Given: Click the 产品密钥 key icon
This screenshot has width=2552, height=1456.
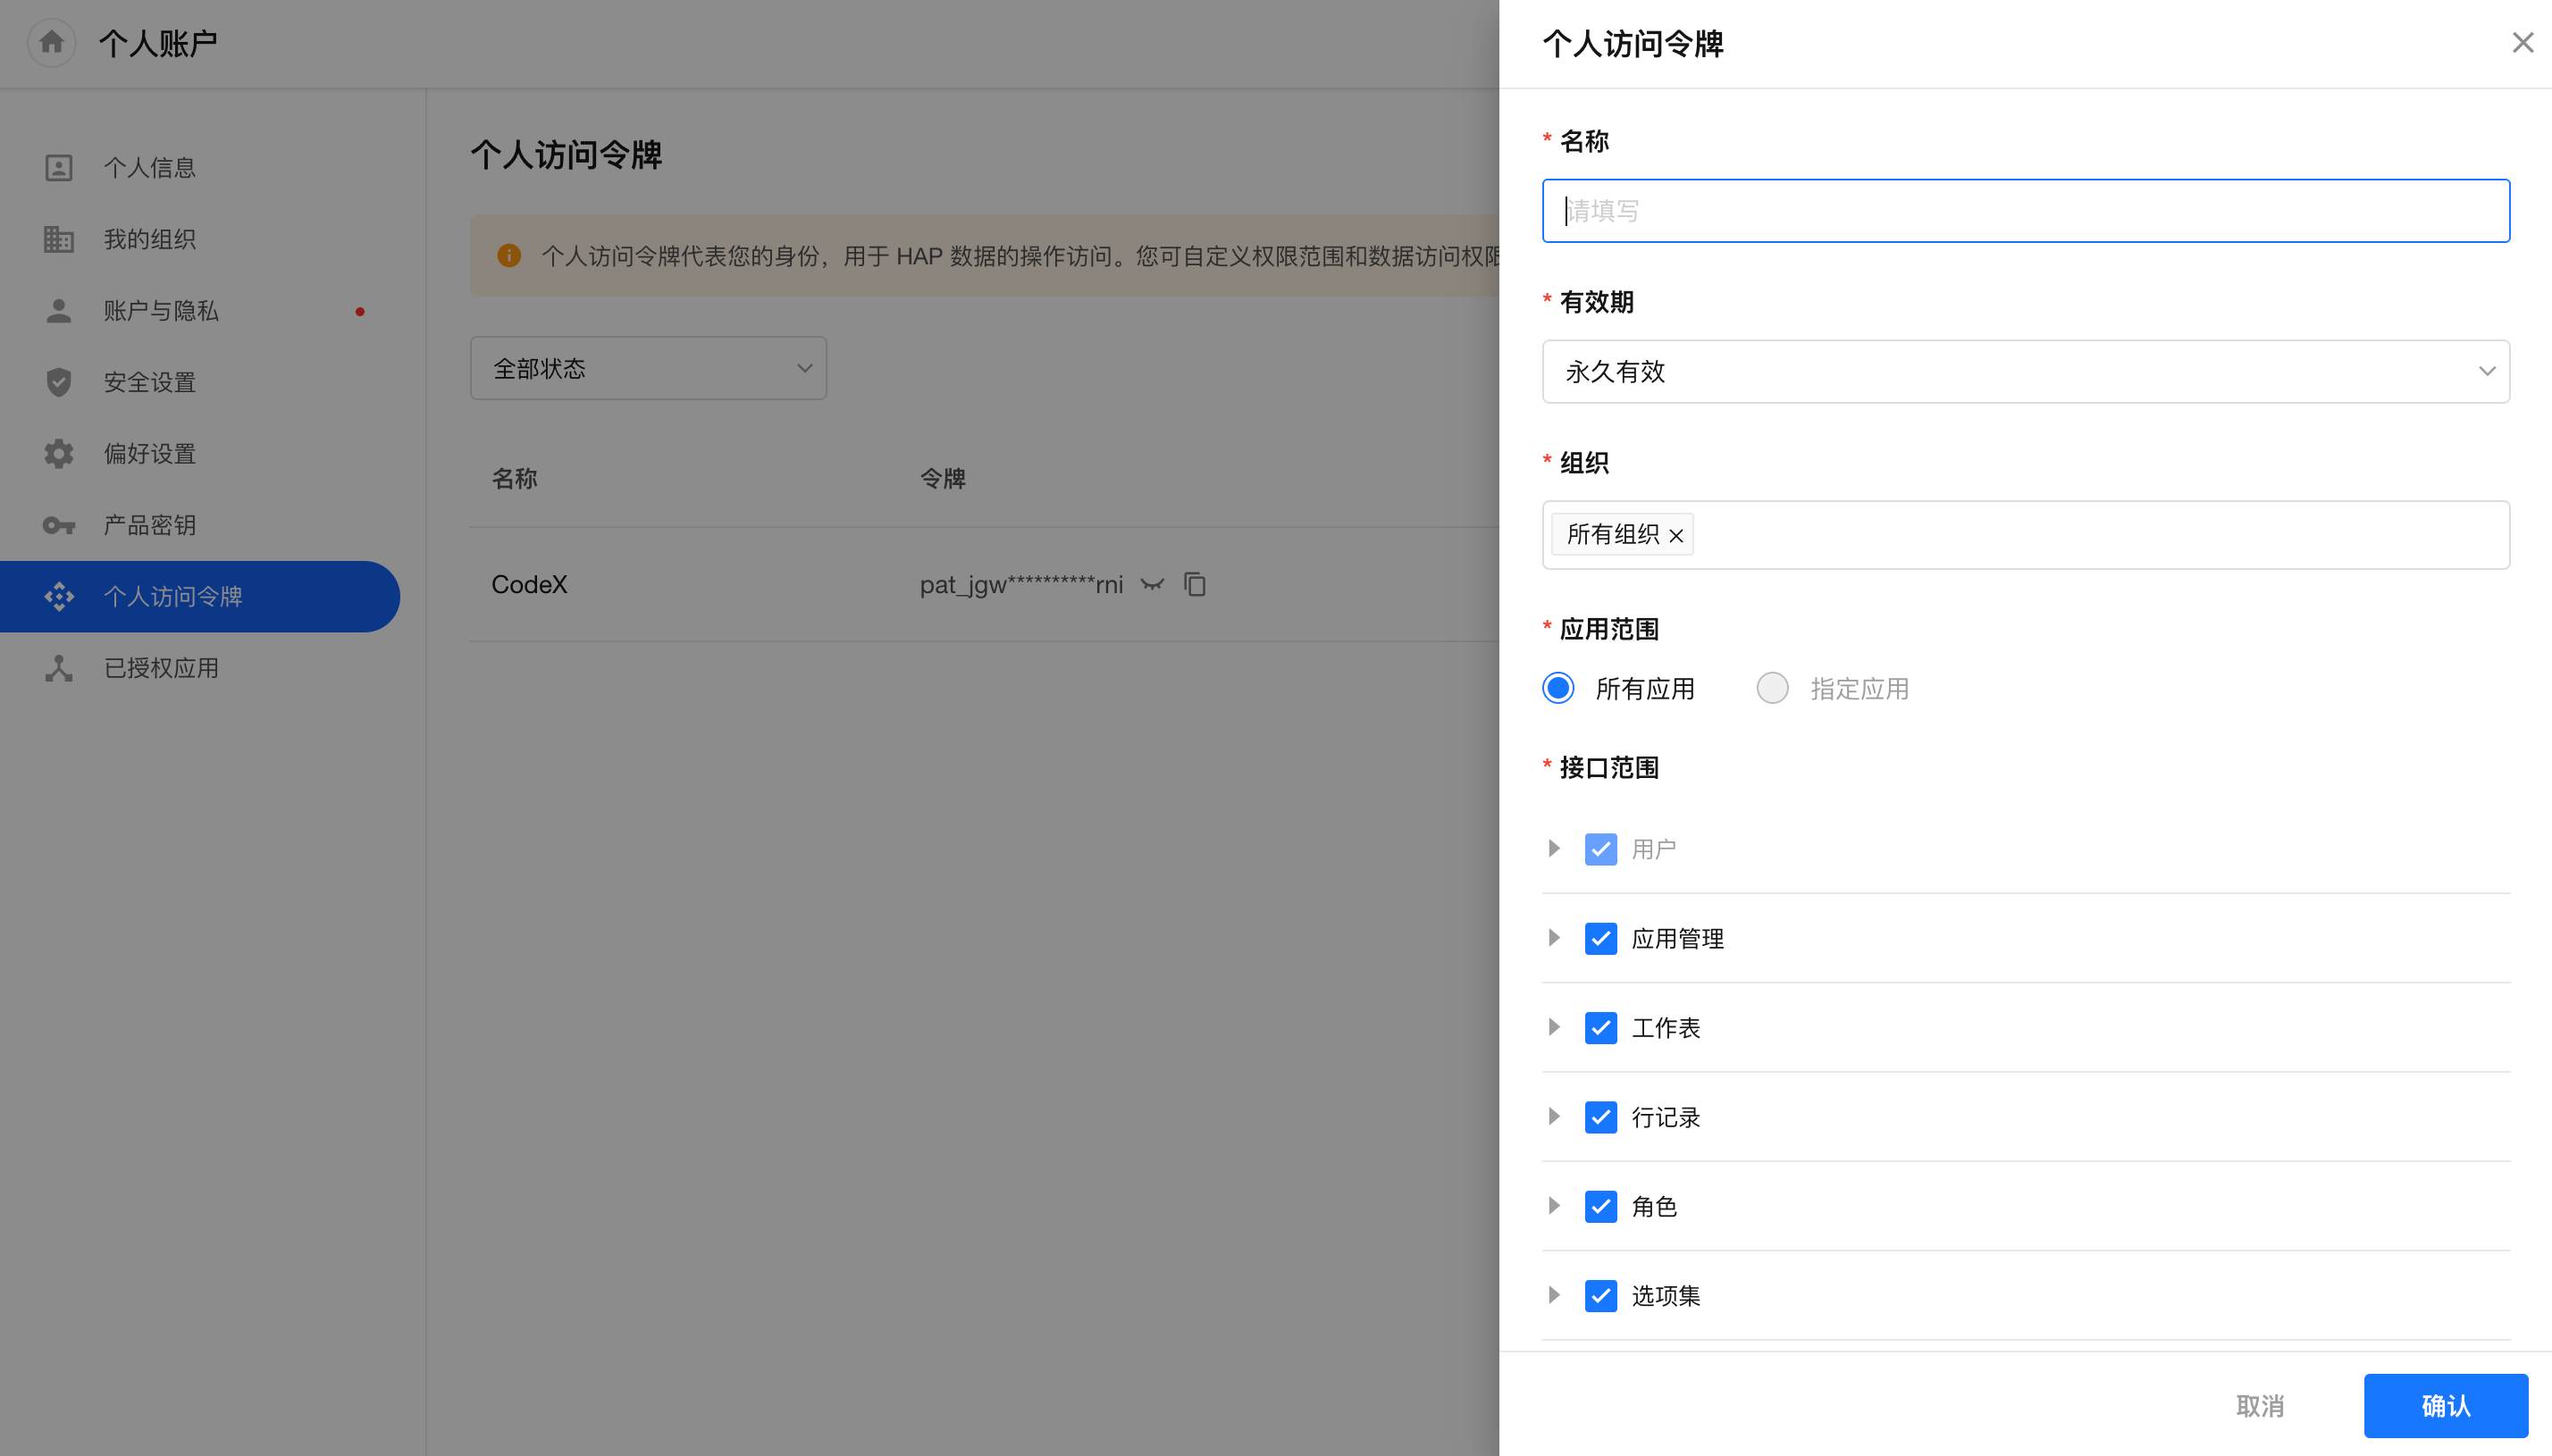Looking at the screenshot, I should [59, 525].
